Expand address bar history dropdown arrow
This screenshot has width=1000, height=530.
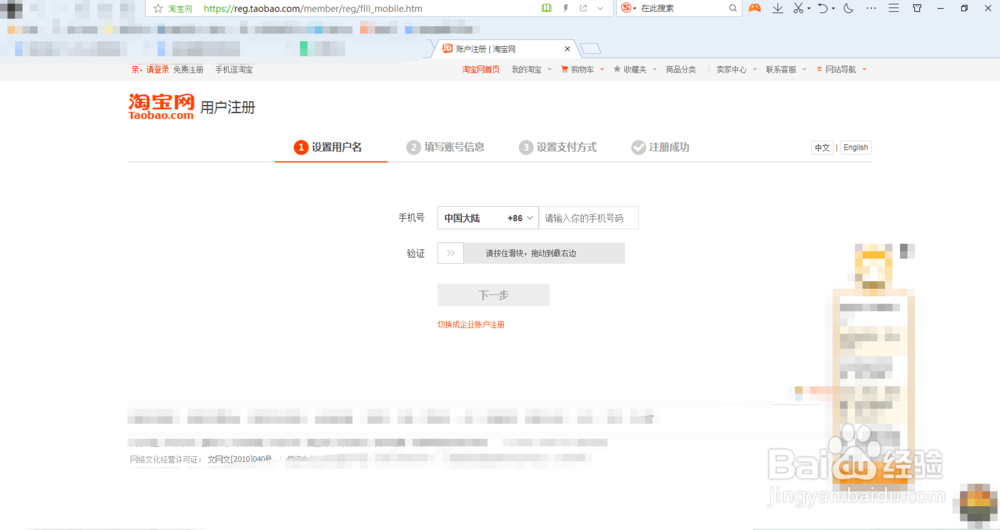coord(600,8)
